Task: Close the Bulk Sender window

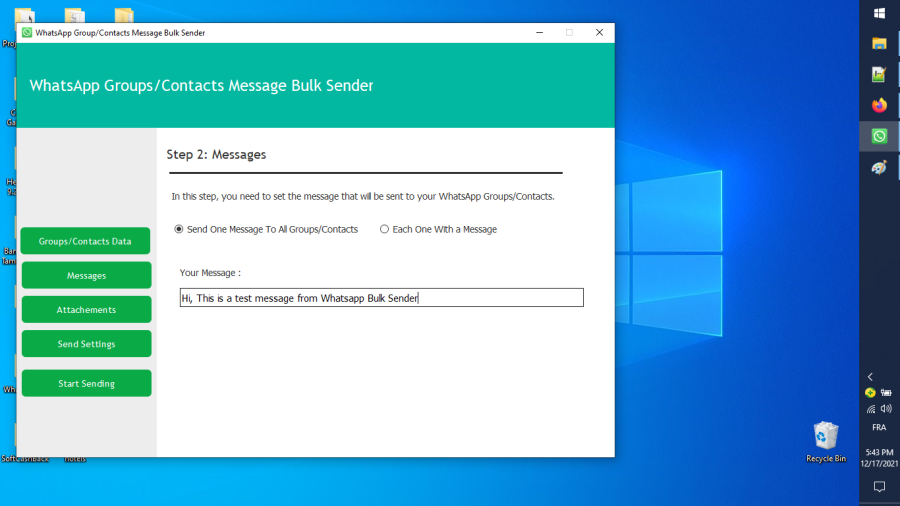Action: pos(599,33)
